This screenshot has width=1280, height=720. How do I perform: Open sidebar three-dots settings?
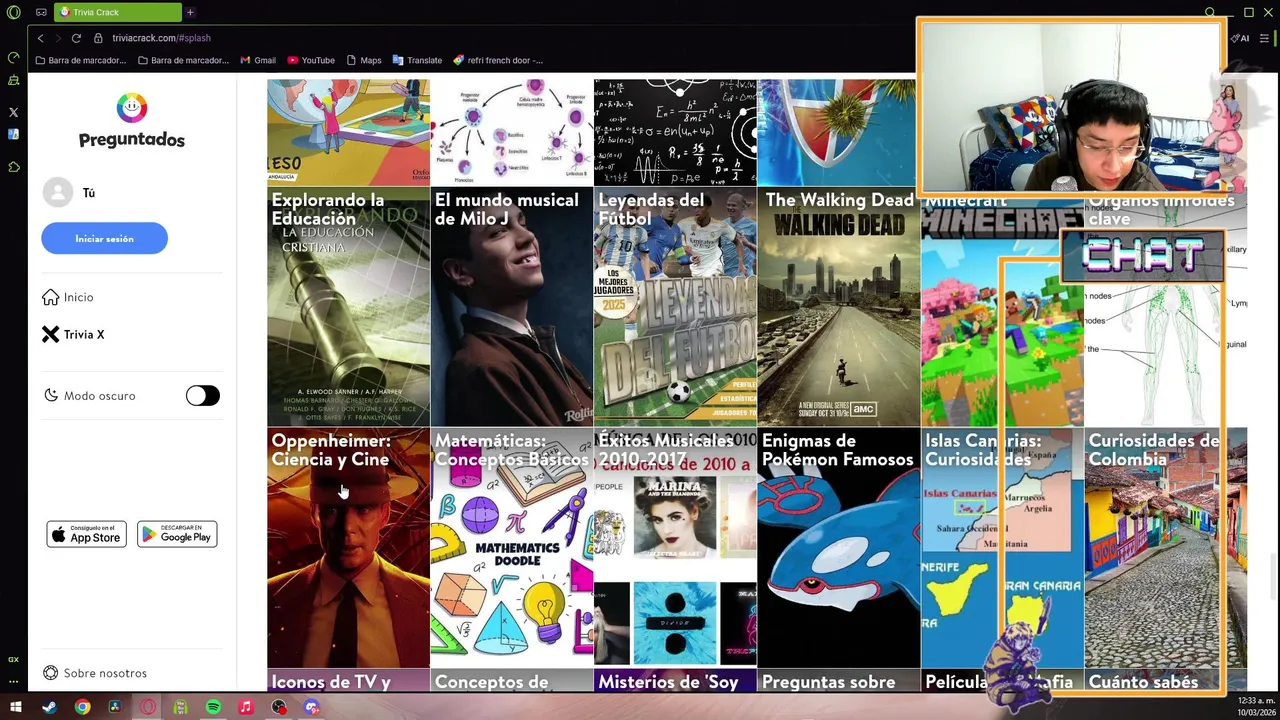tap(13, 681)
